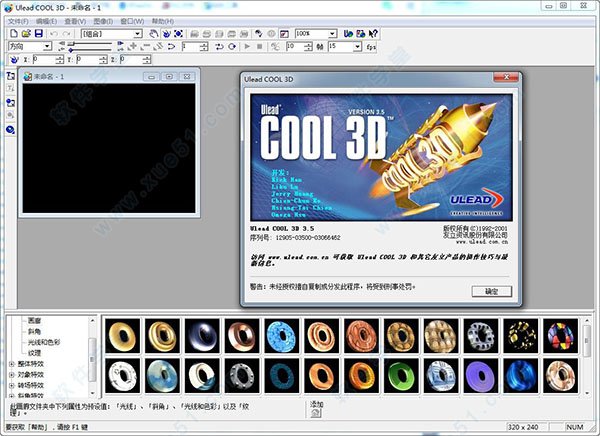Viewport: 600px width, 436px height.
Task: Open the 帮助(H) menu
Action: click(163, 21)
